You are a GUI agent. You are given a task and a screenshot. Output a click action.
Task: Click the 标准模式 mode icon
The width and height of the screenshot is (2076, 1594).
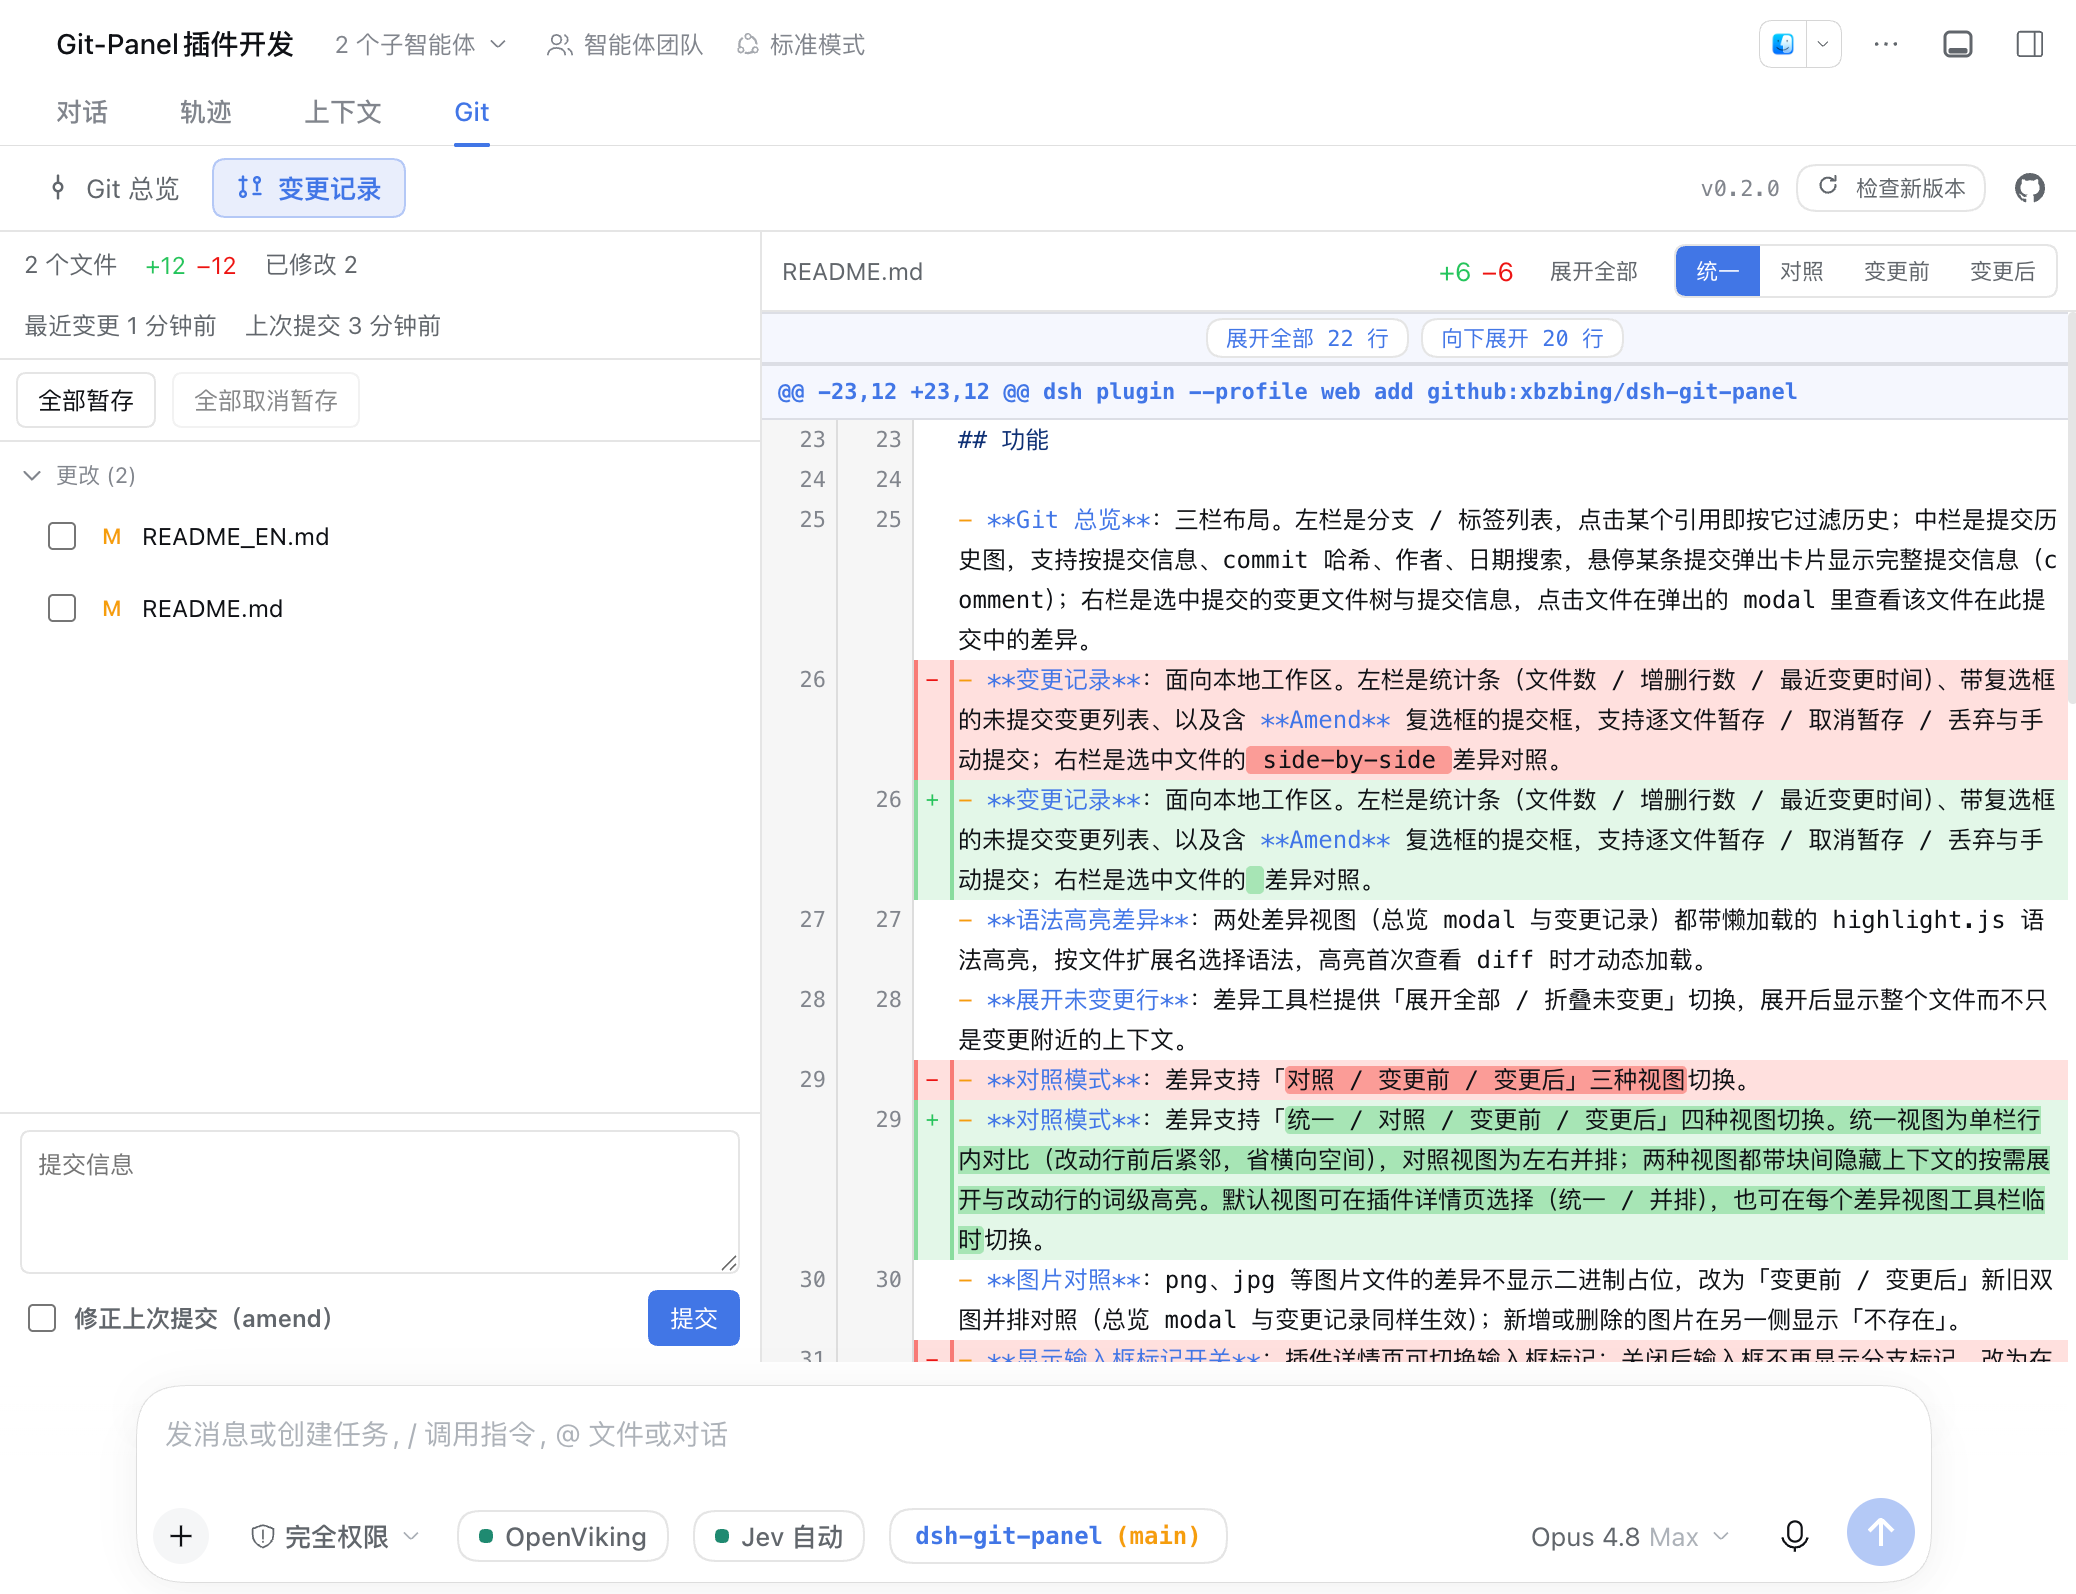tap(747, 45)
